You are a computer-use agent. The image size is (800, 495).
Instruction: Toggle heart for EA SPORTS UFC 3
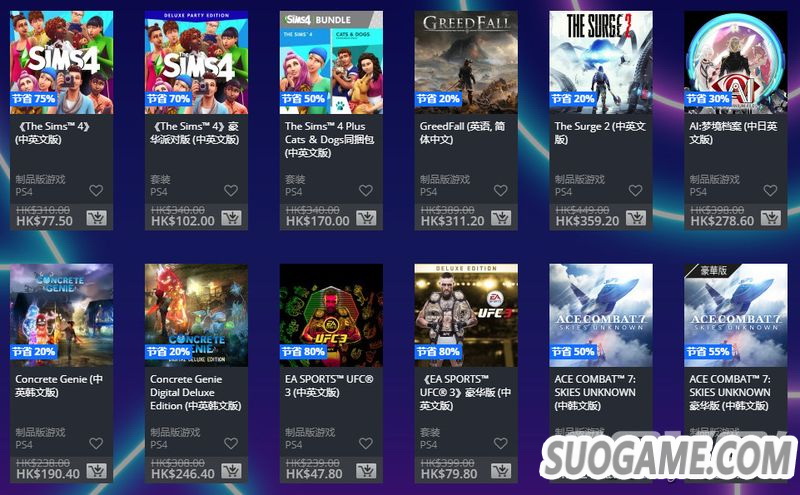click(x=366, y=443)
